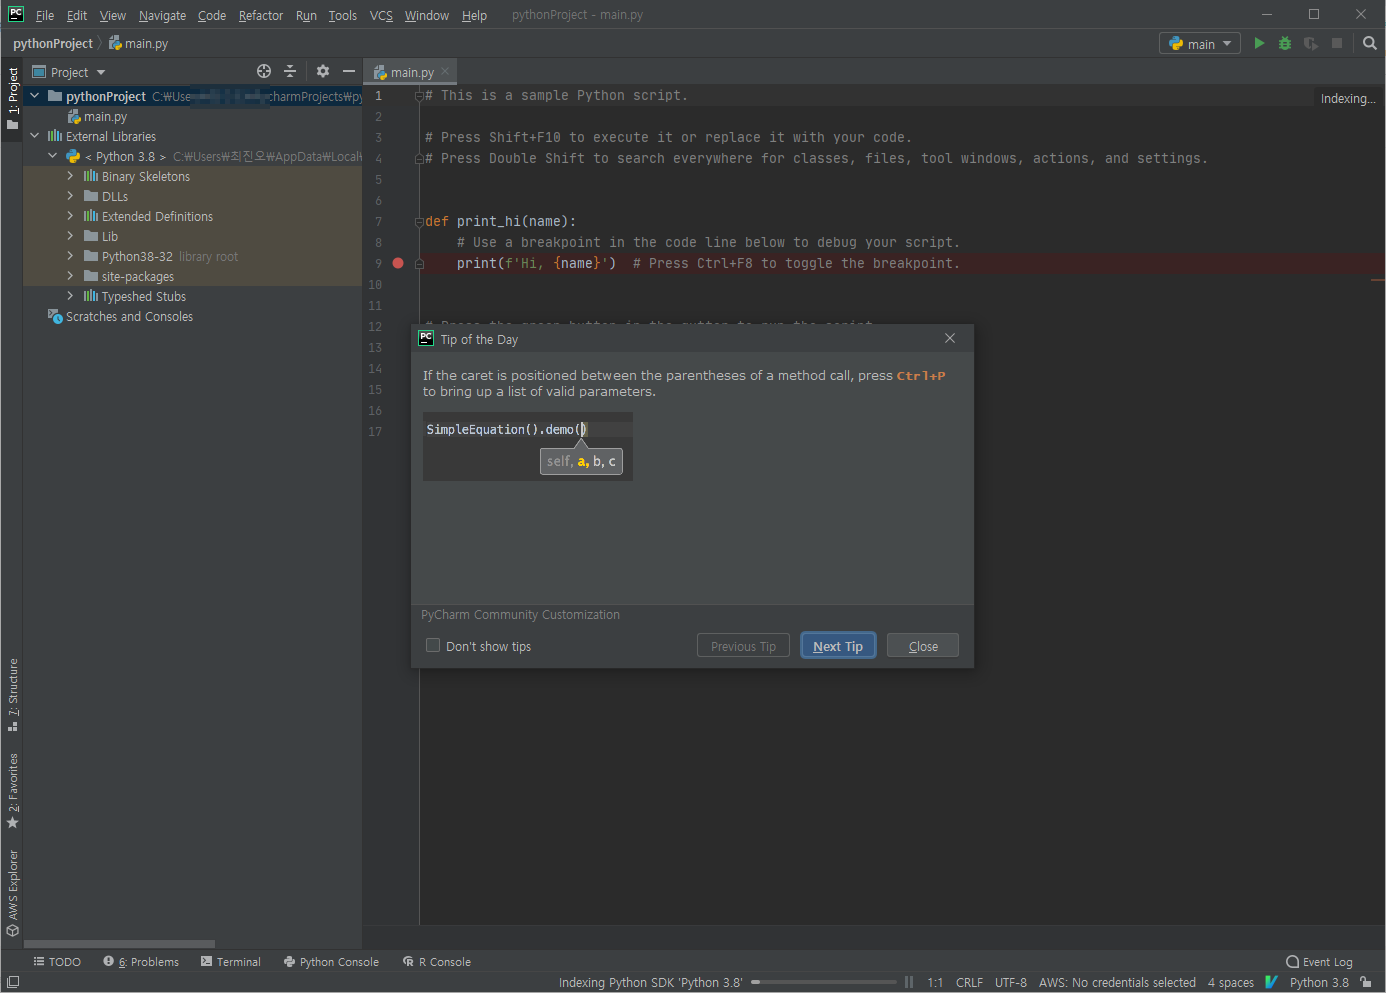
Task: Expand the Lib folder
Action: click(70, 236)
